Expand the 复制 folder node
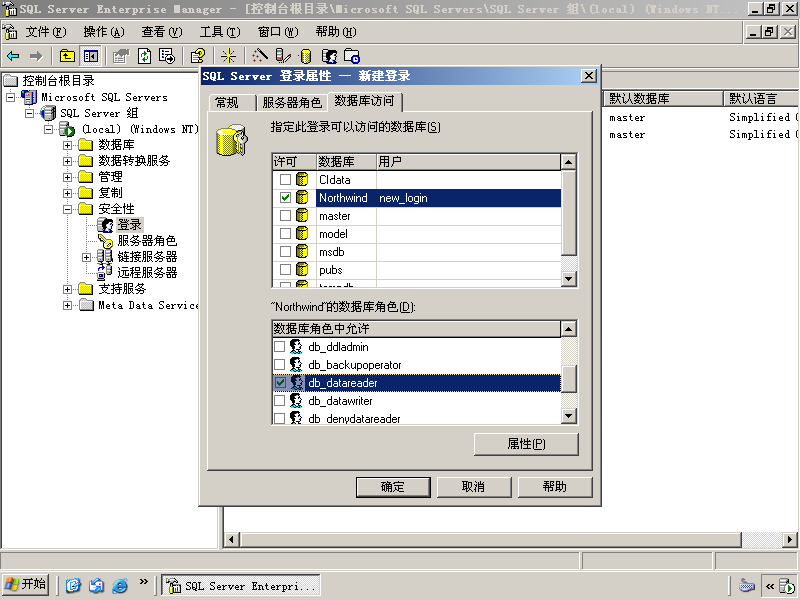 67,193
